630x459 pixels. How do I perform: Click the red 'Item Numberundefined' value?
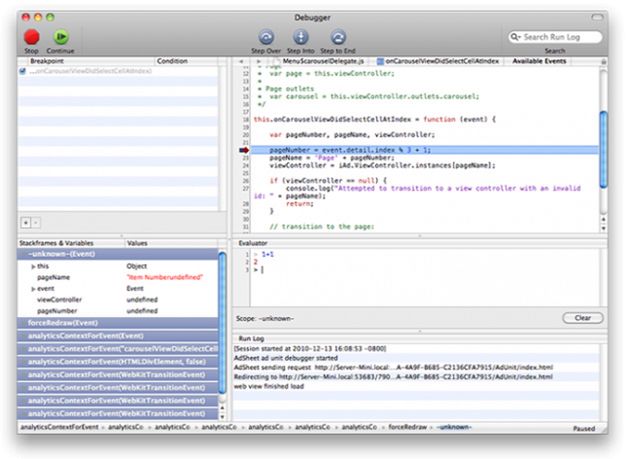point(165,277)
